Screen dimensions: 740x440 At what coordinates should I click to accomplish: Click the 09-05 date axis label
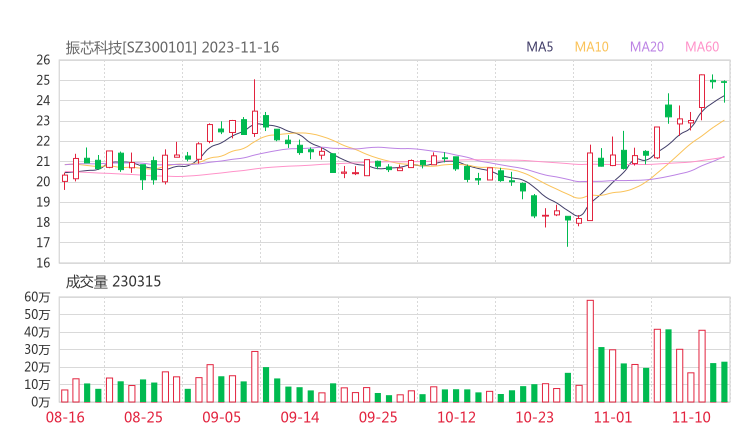point(222,417)
